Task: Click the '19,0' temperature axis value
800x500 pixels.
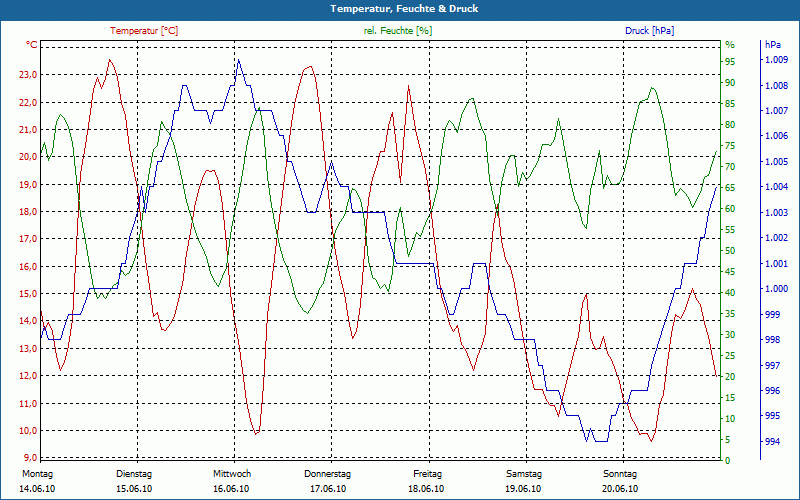Action: coord(28,185)
